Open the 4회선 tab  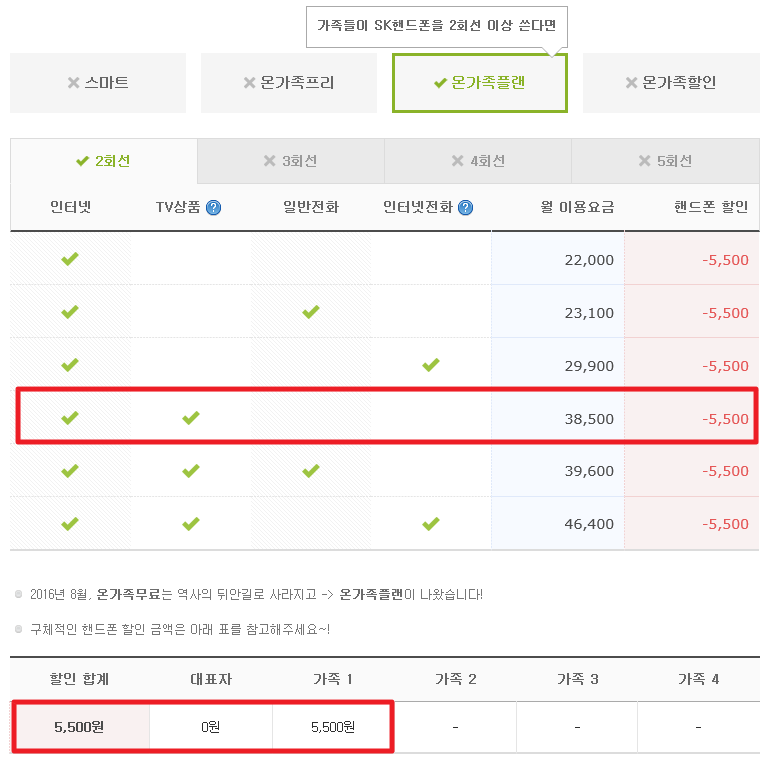coord(477,161)
